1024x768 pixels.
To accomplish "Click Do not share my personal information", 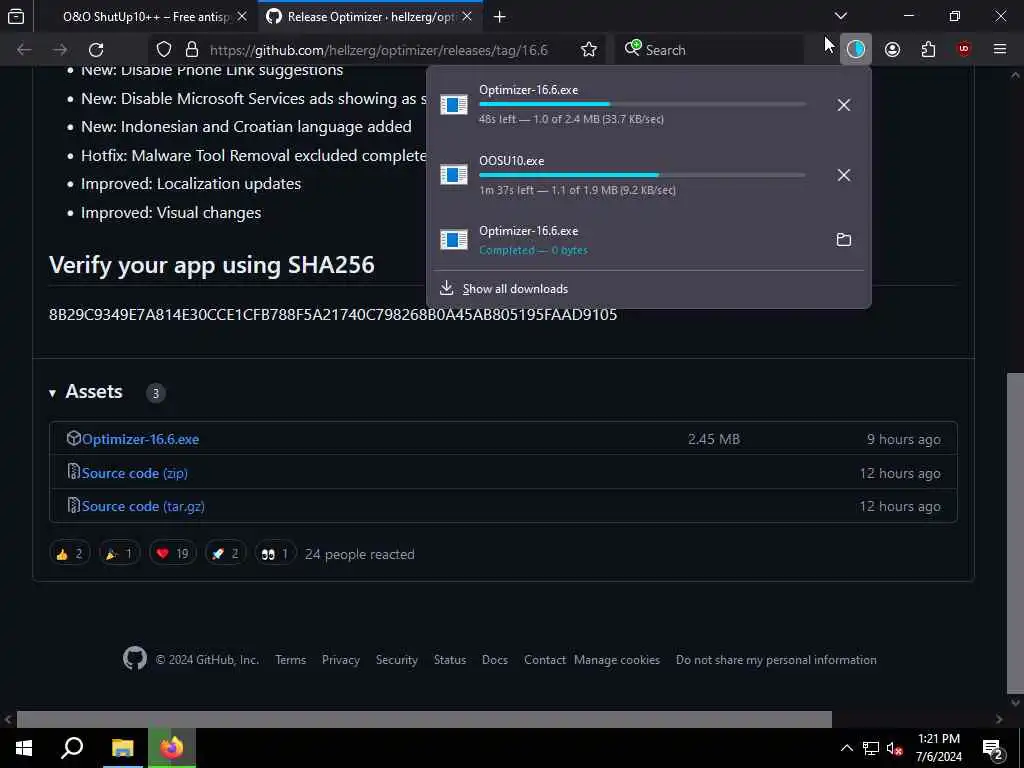I will click(x=776, y=660).
